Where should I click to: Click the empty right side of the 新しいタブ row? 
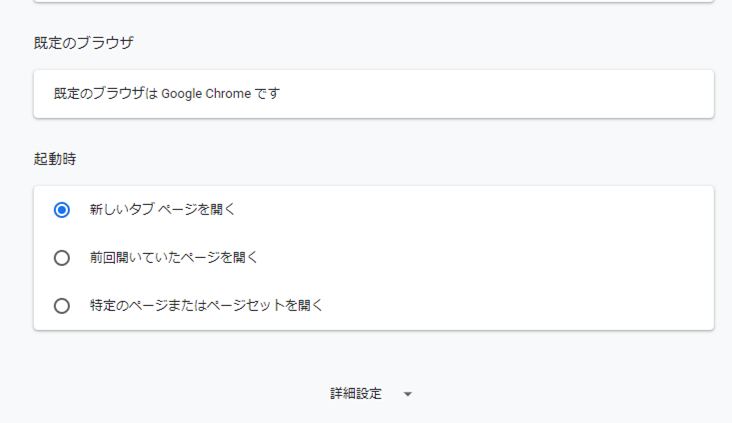pos(474,210)
